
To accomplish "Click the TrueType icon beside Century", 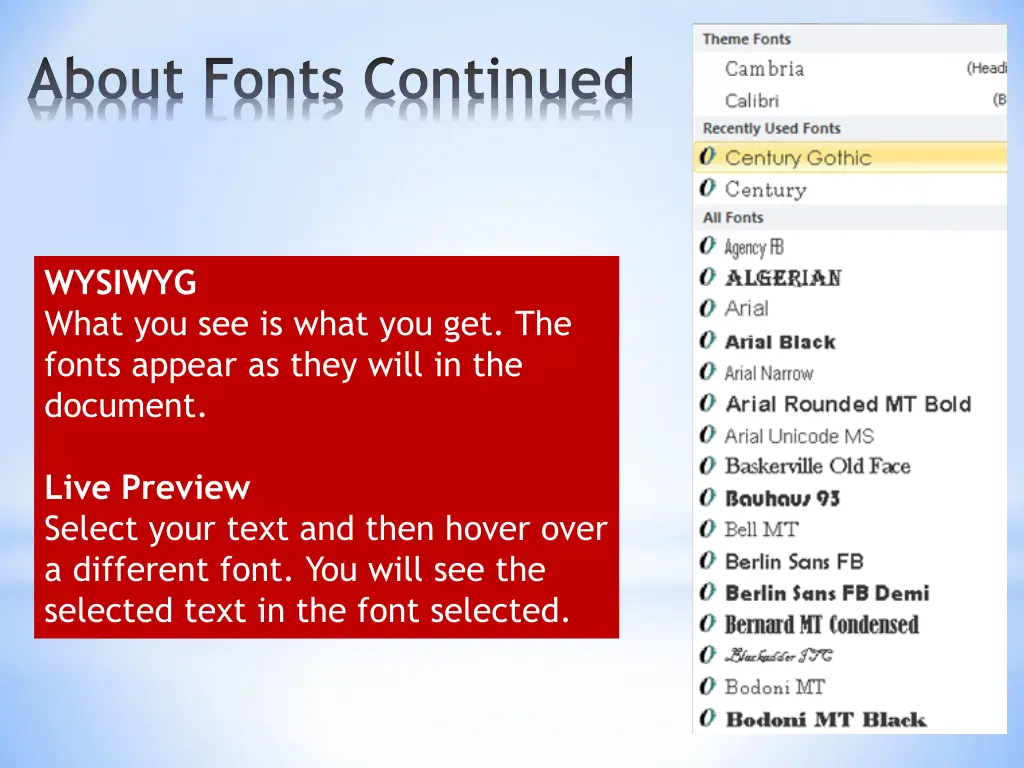I will [707, 188].
